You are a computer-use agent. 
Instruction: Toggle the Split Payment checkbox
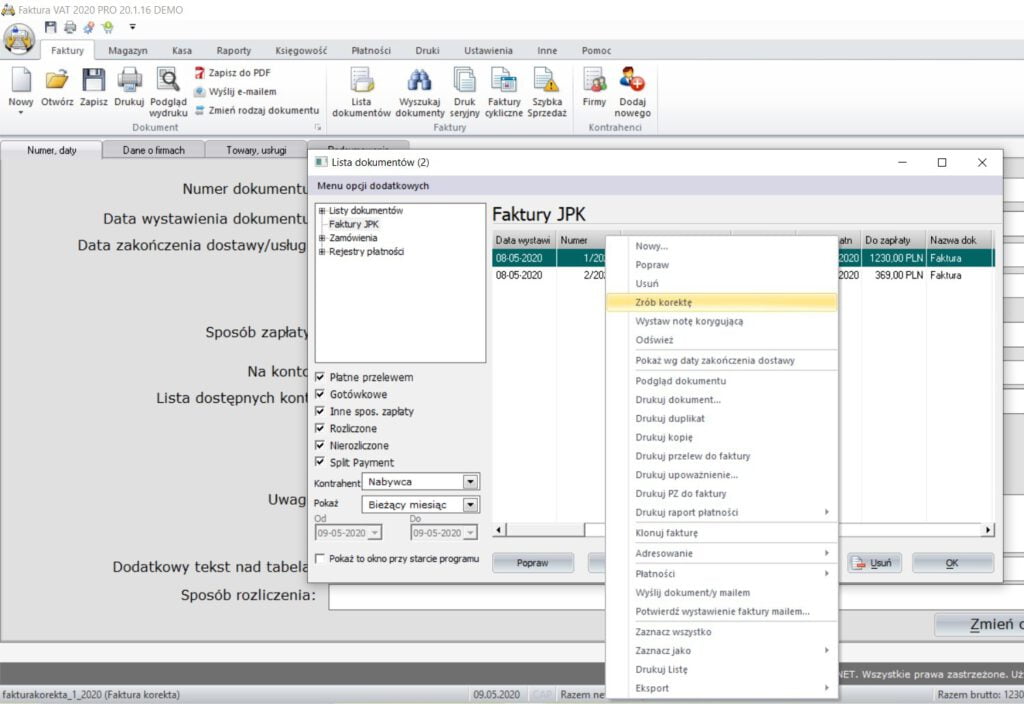(320, 462)
